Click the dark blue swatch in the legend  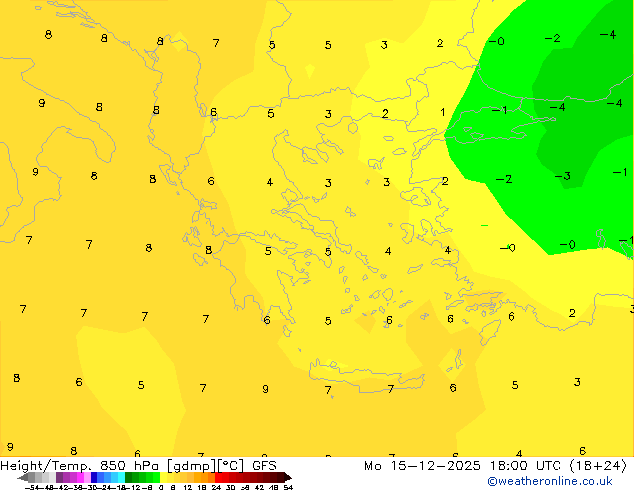[94, 477]
